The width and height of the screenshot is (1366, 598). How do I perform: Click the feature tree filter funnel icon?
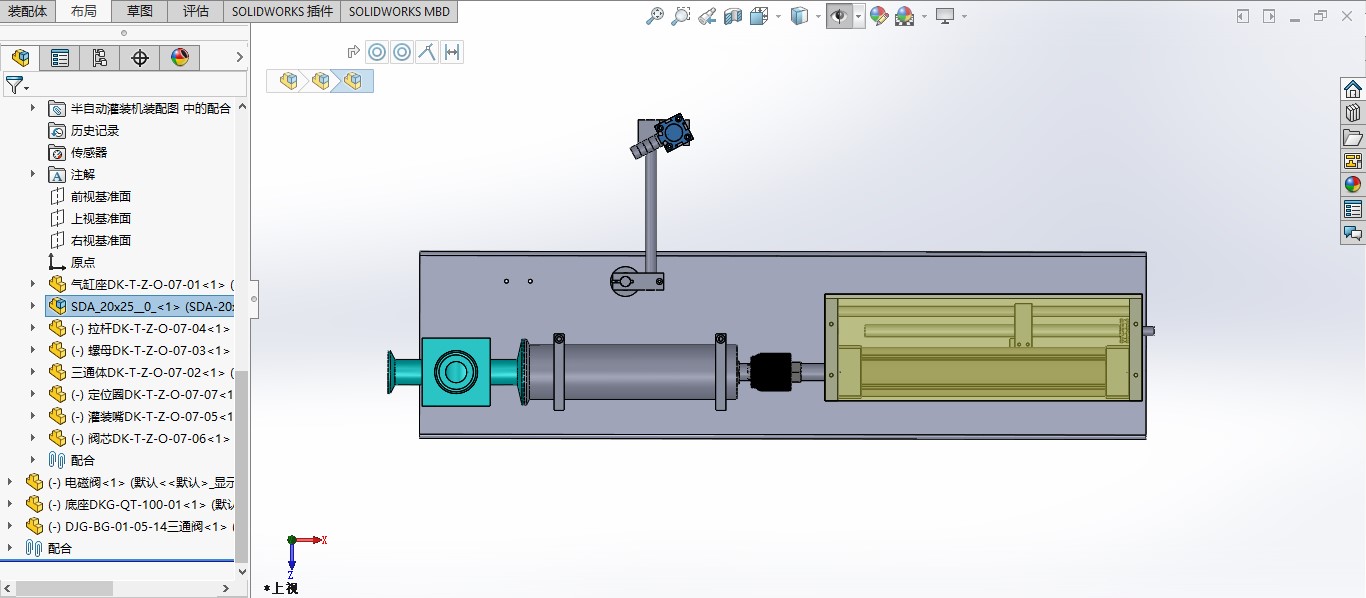tap(14, 85)
